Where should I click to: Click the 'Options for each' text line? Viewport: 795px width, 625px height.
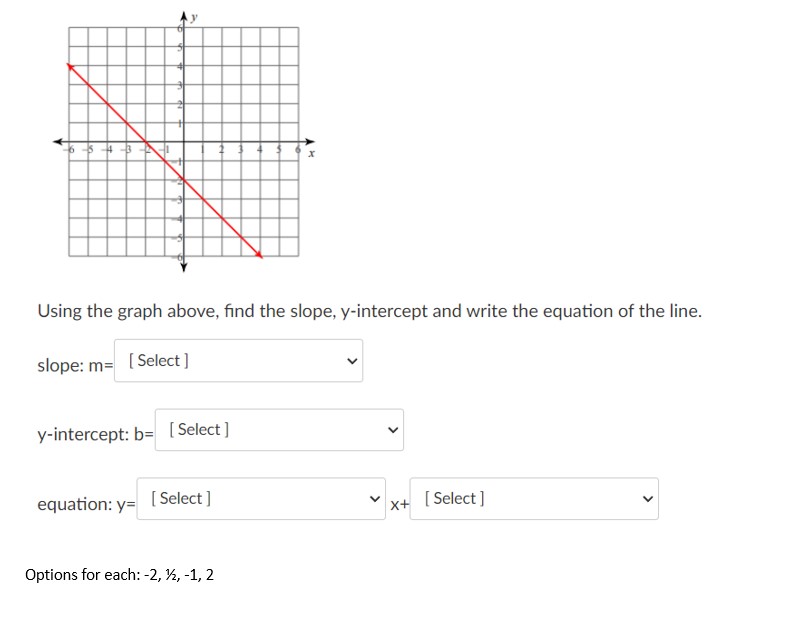pos(120,574)
